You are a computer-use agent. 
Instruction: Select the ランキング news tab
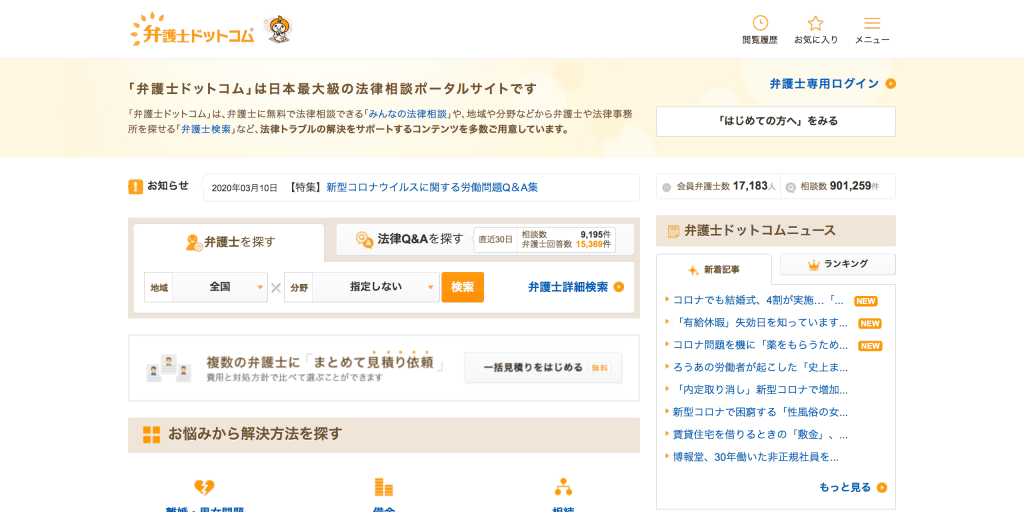838,264
